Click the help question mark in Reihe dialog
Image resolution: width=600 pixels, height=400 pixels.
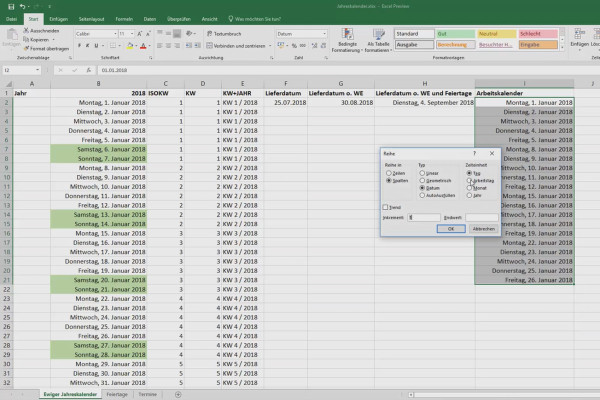coord(474,153)
